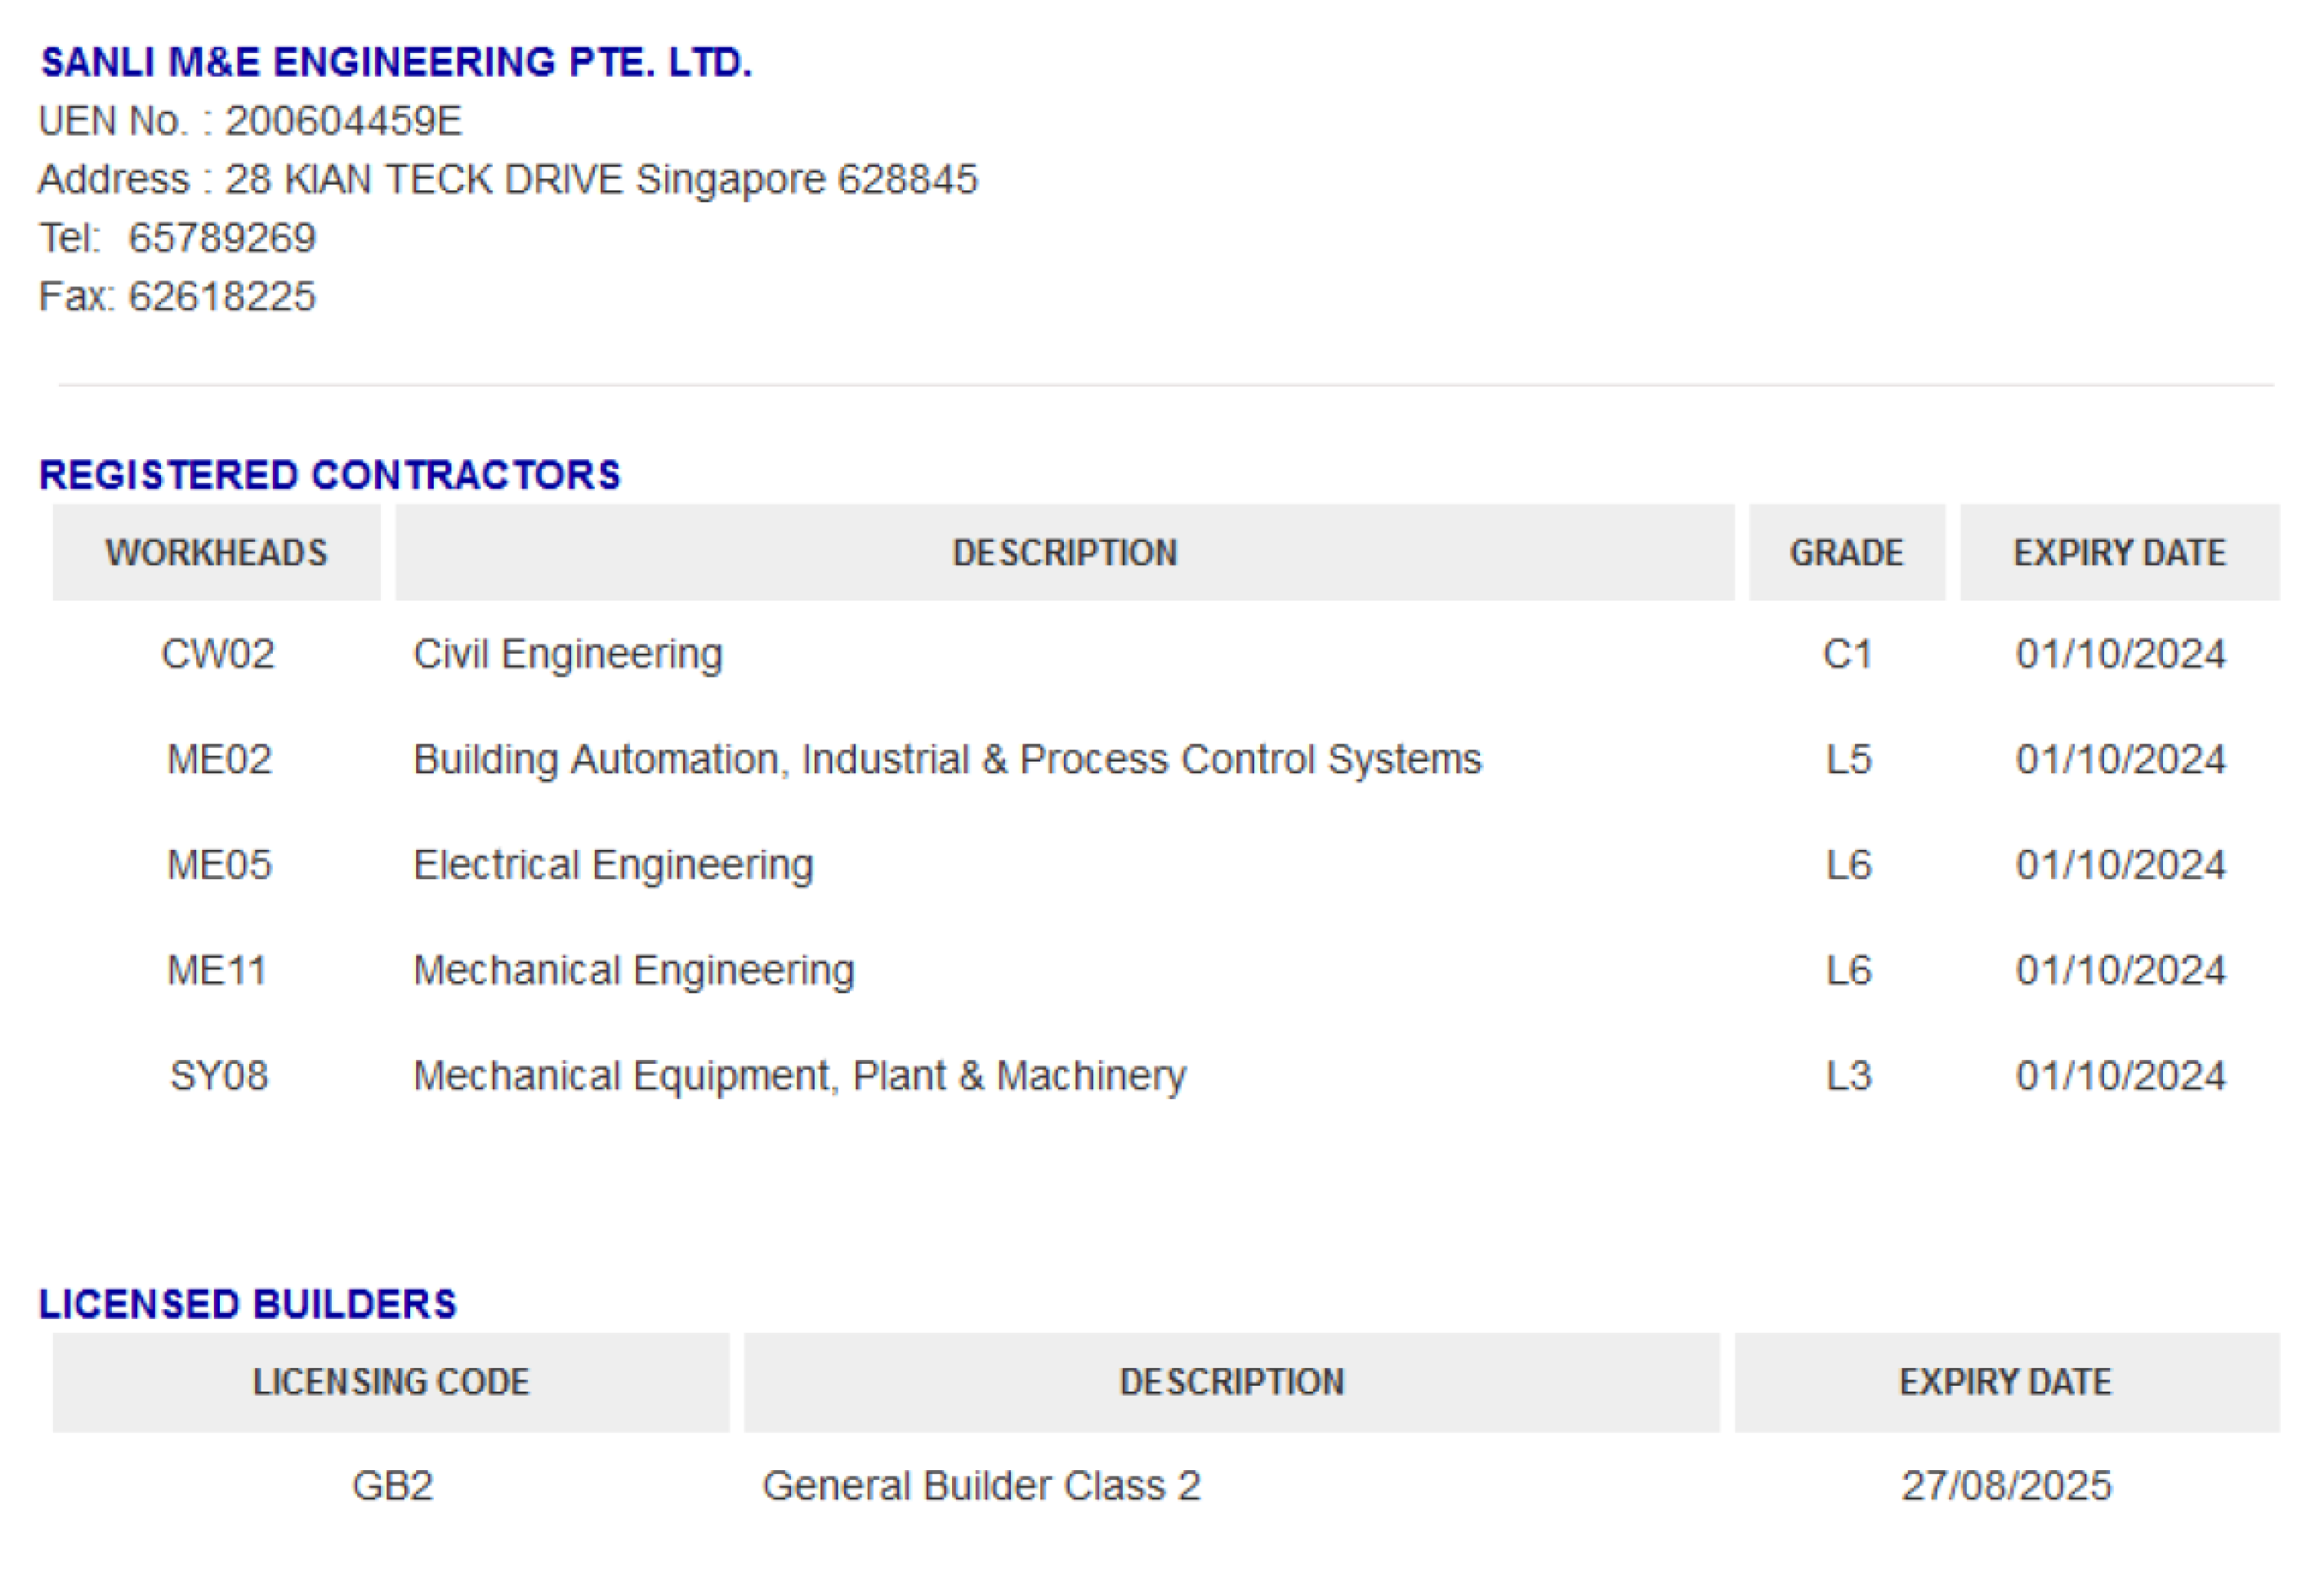Click the Civil Engineering description
2324x1582 pixels.
pyautogui.click(x=567, y=654)
